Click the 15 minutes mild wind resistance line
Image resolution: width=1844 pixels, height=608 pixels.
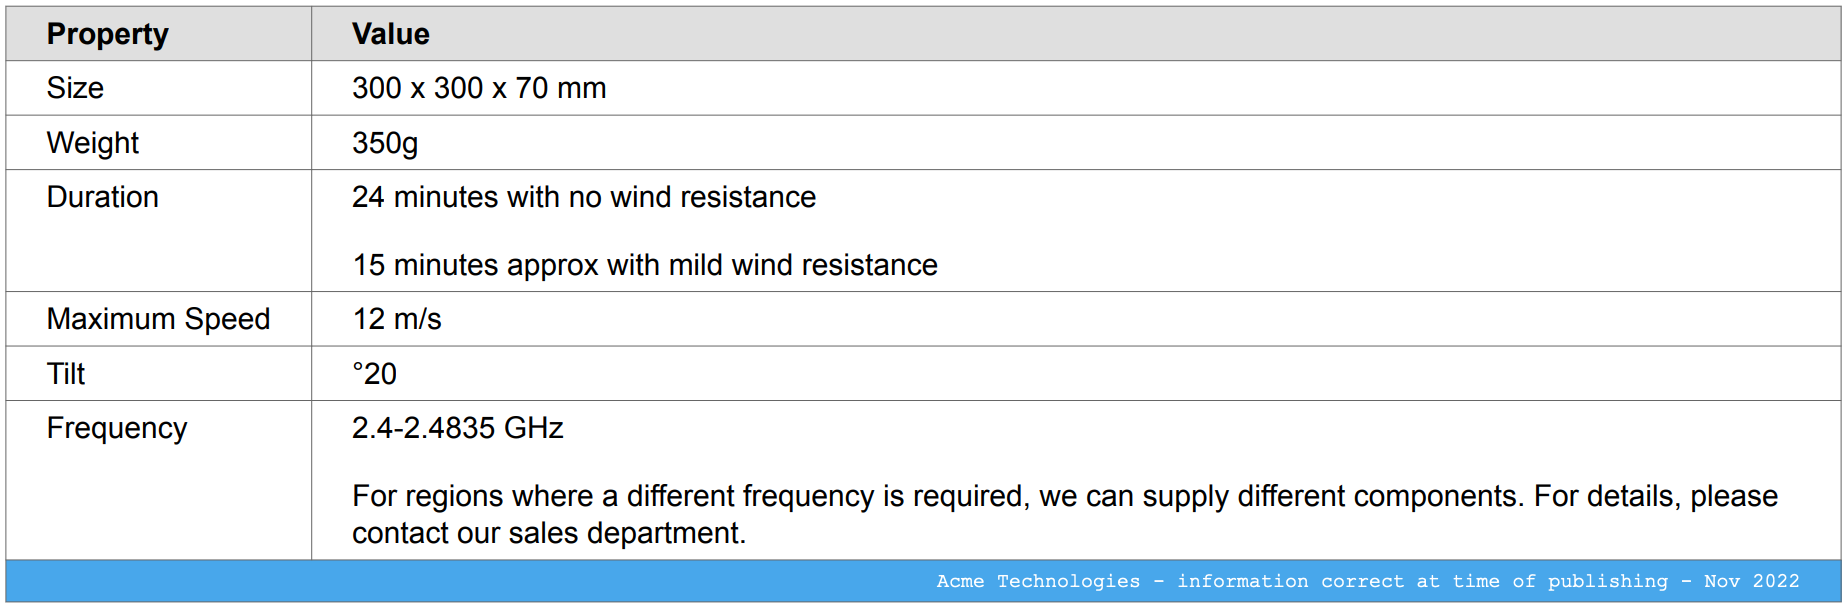pyautogui.click(x=644, y=265)
